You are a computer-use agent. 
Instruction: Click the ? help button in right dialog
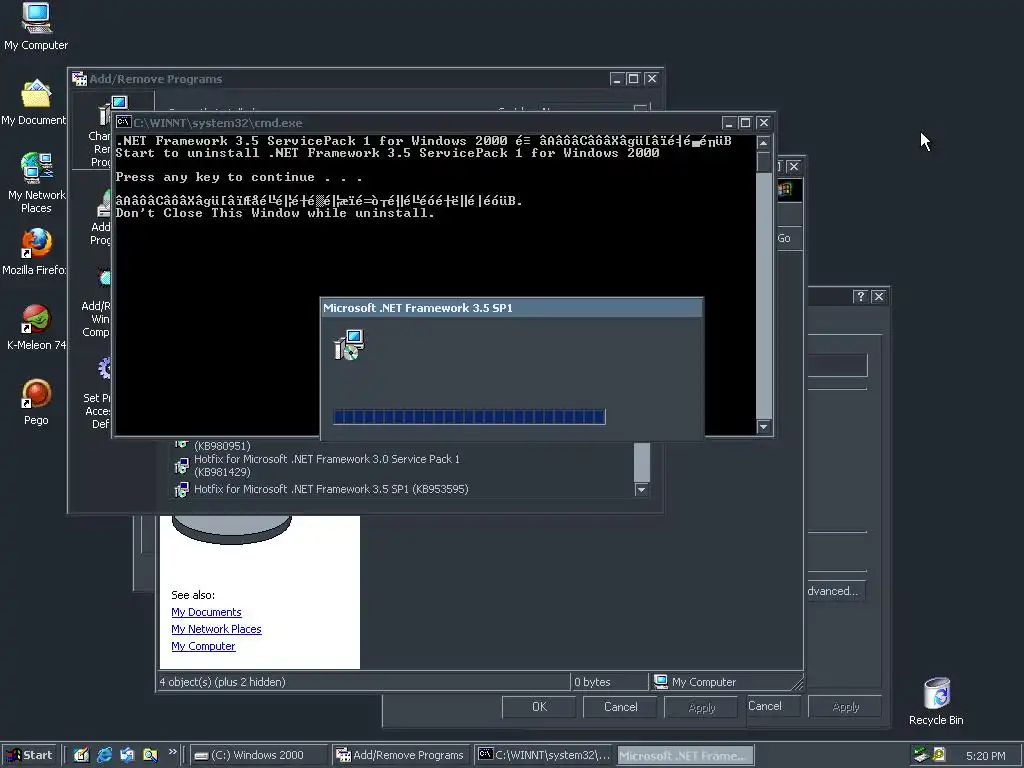tap(860, 296)
